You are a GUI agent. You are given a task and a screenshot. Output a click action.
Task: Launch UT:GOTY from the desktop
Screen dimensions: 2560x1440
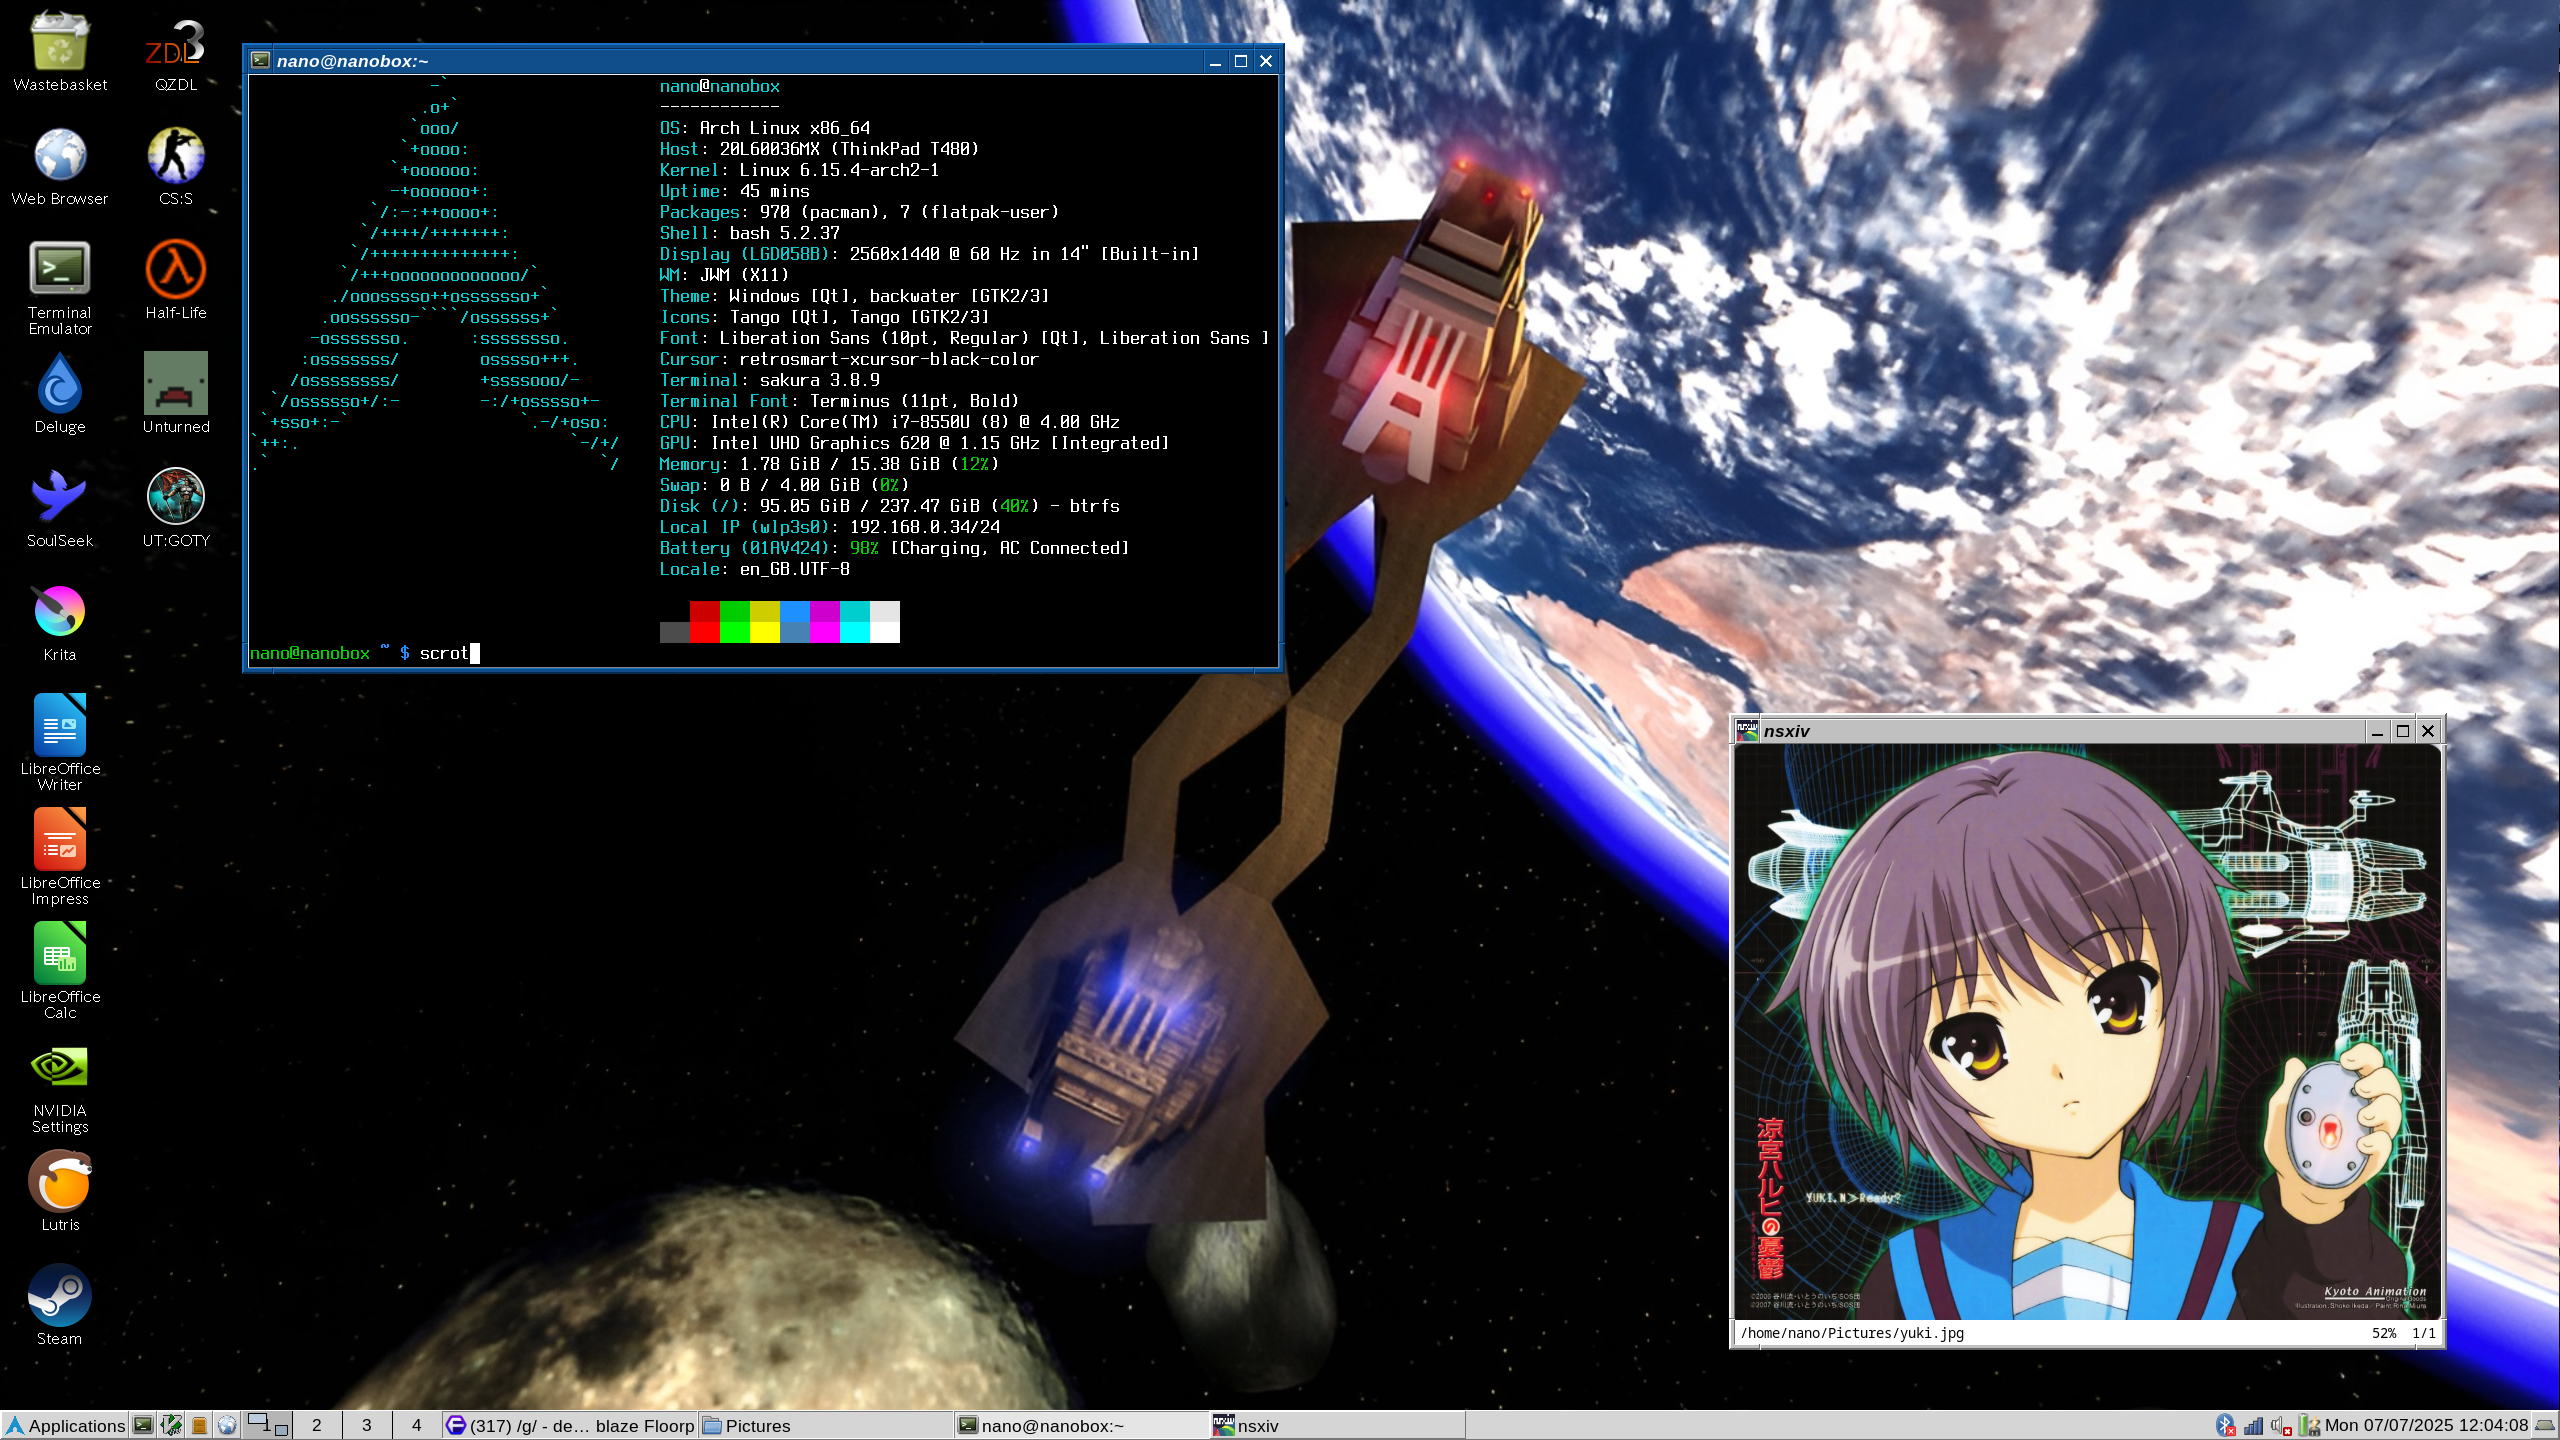[176, 508]
